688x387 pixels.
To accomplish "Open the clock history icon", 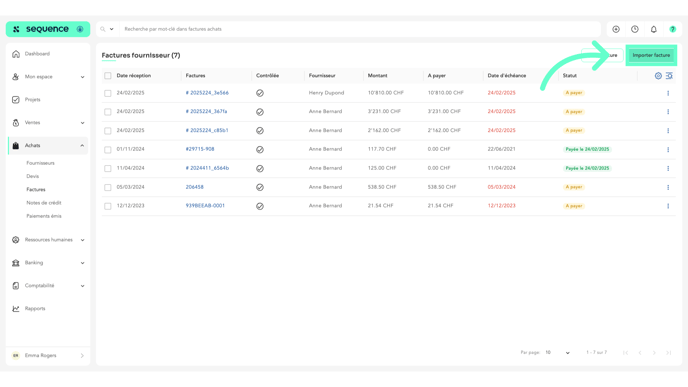I will point(635,29).
